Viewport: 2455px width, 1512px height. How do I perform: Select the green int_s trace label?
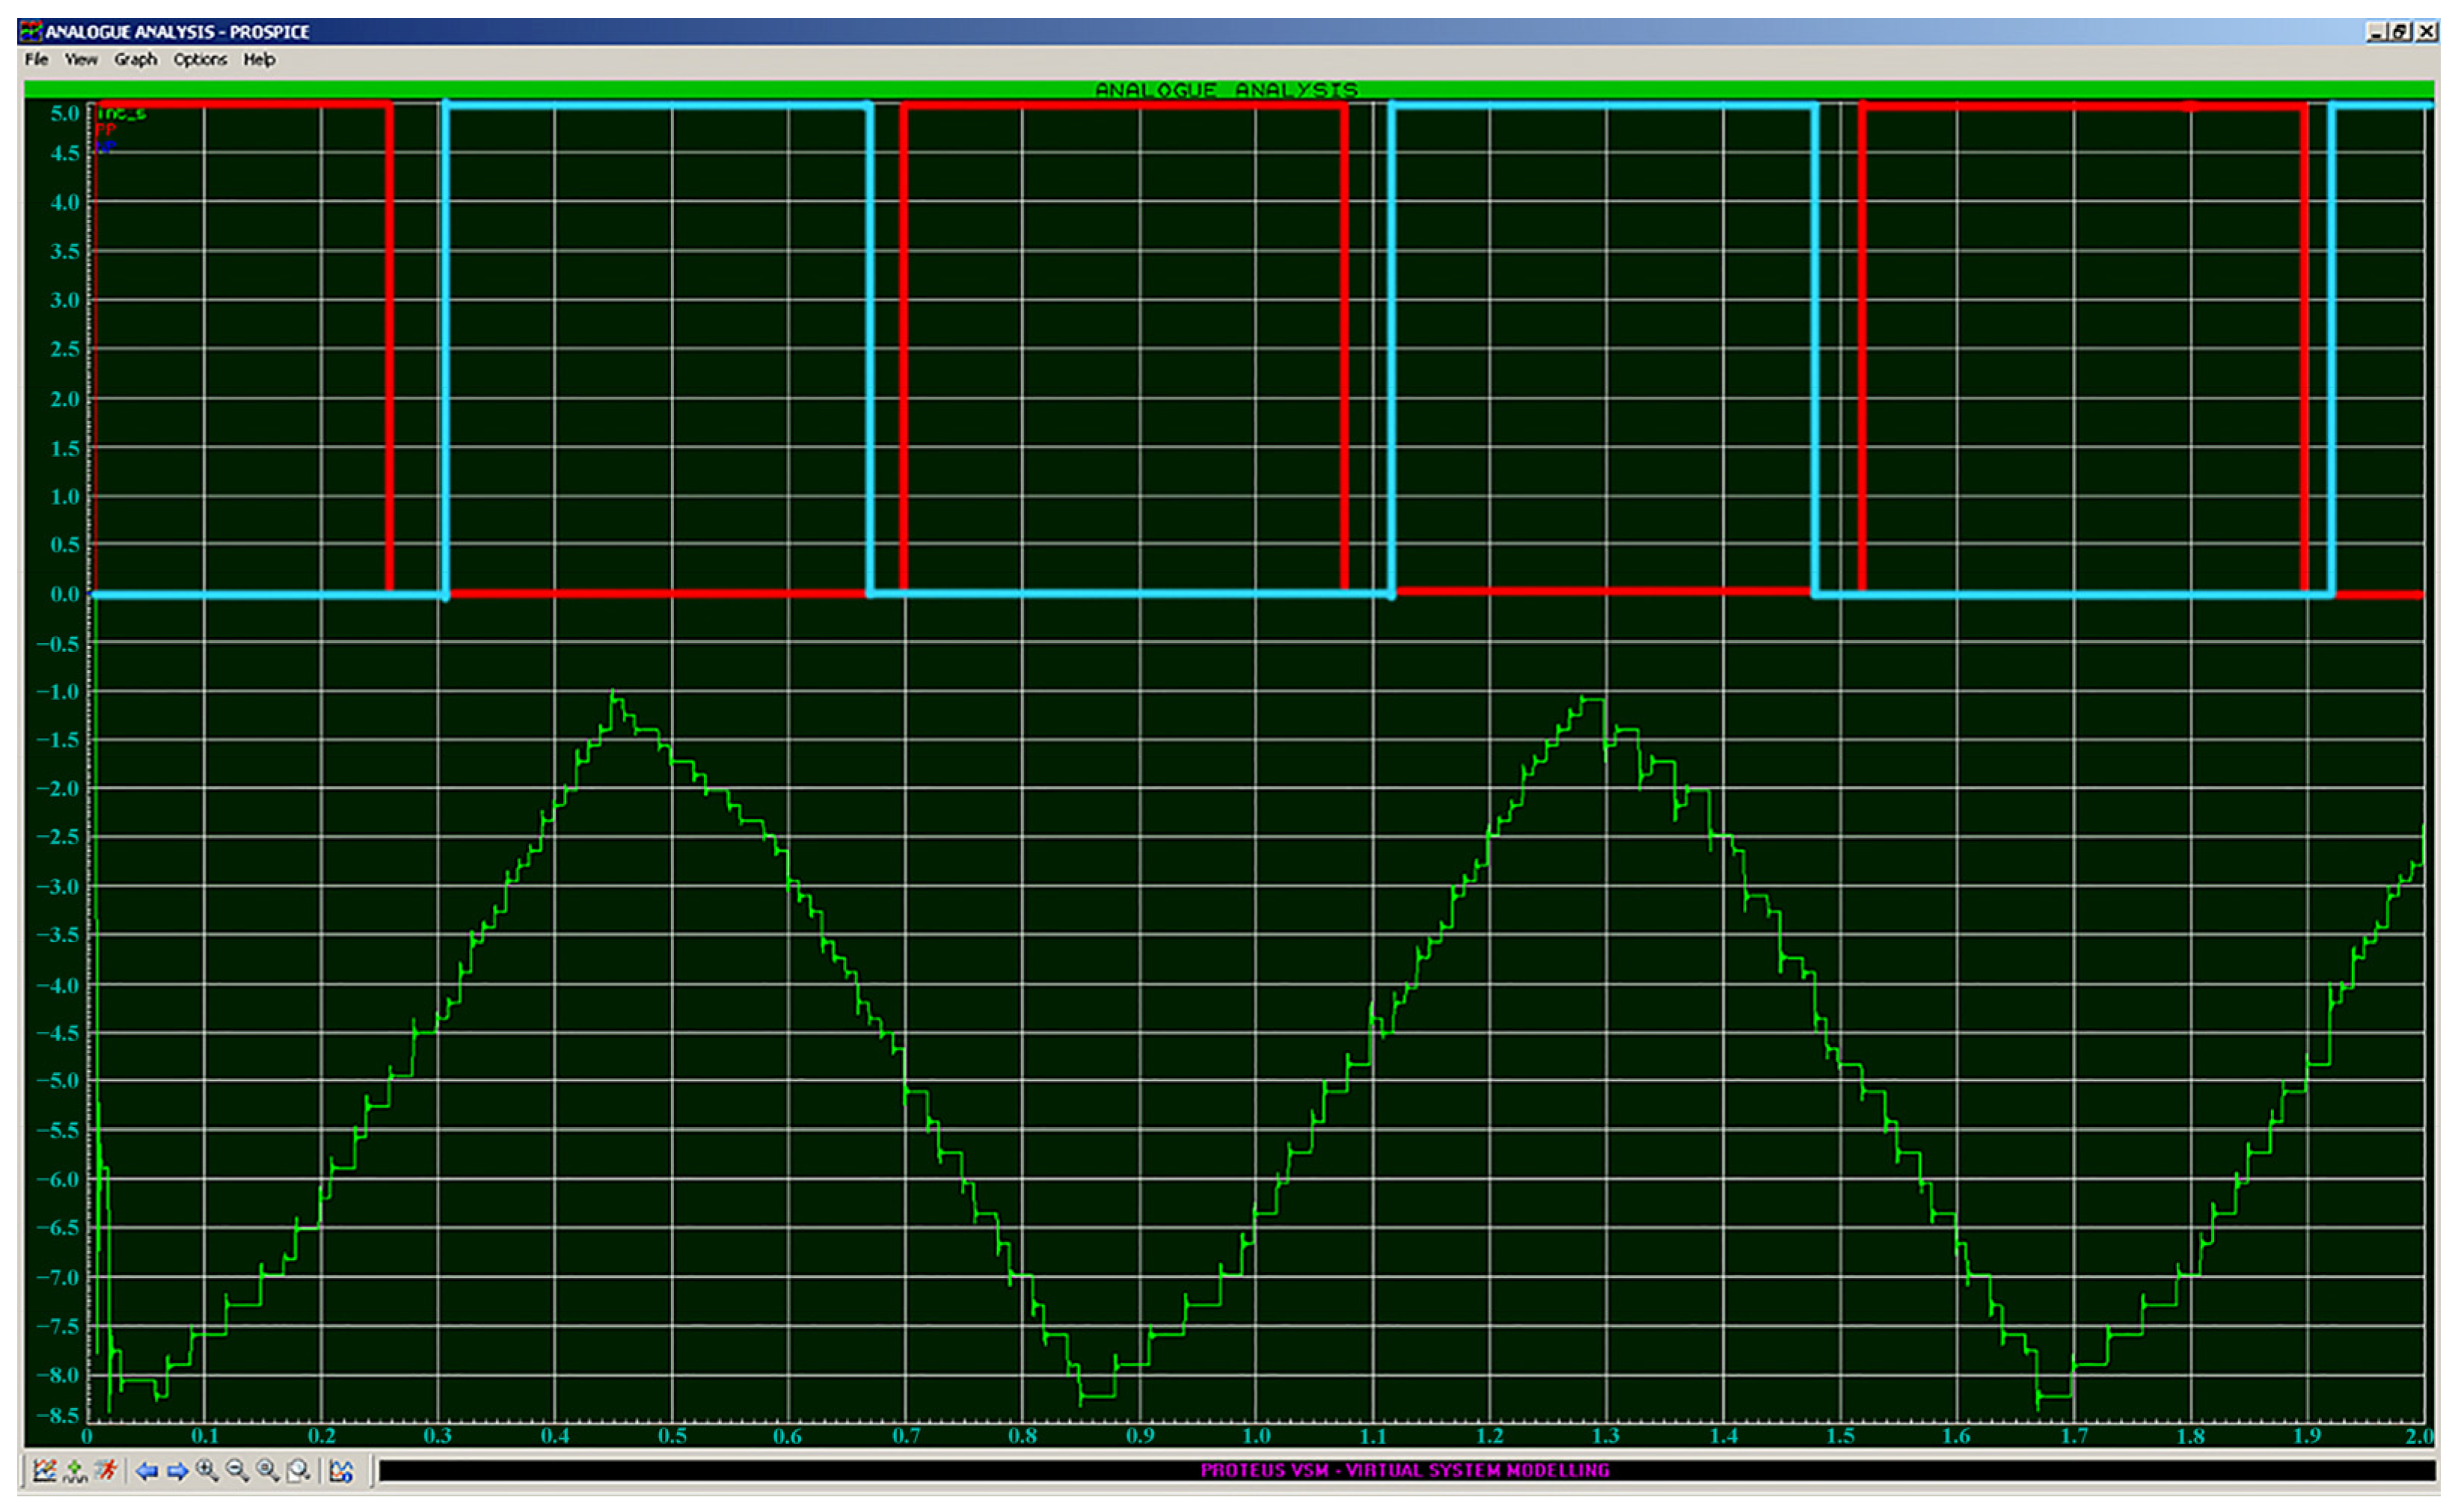point(123,114)
